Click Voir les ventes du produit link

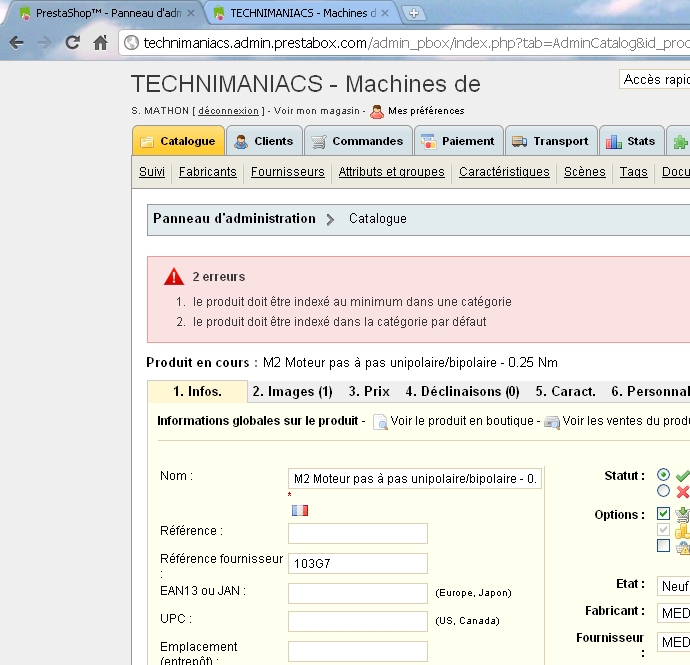[626, 421]
